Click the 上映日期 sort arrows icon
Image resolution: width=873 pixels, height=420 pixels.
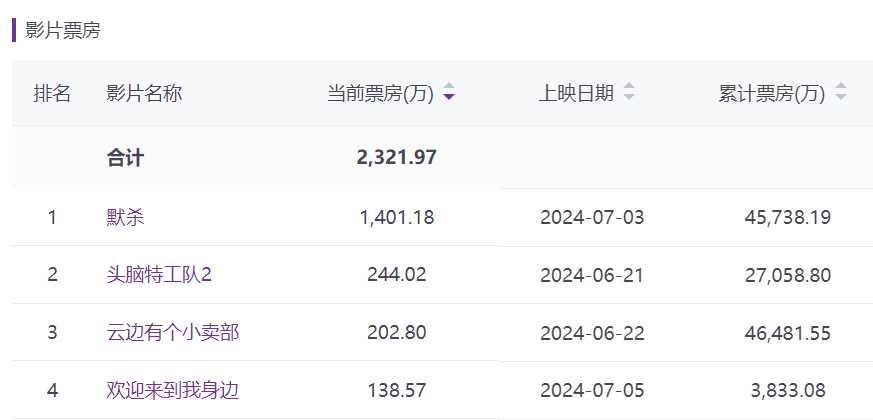(x=629, y=92)
